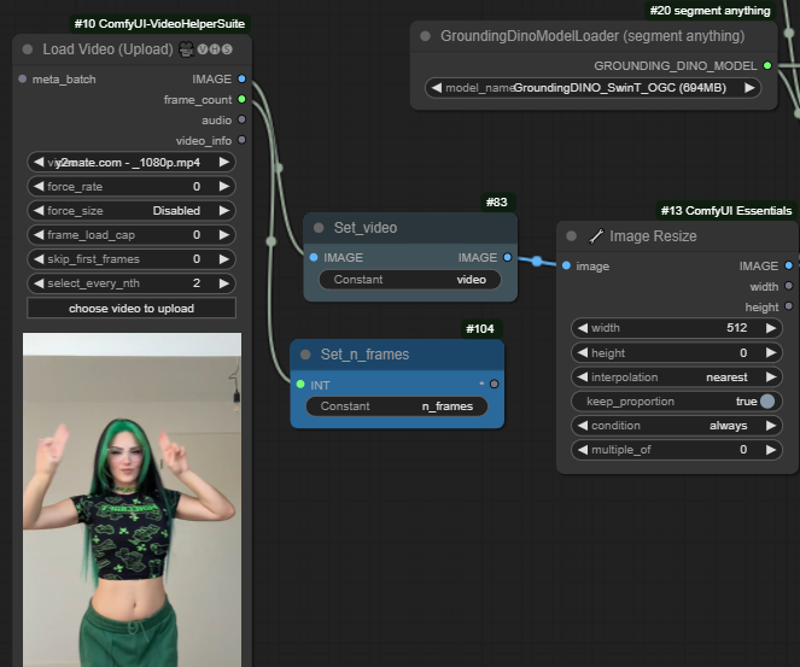Click the #10 ComfyUI-VideoHelperSuite badge
Image resolution: width=800 pixels, height=667 pixels.
click(160, 24)
